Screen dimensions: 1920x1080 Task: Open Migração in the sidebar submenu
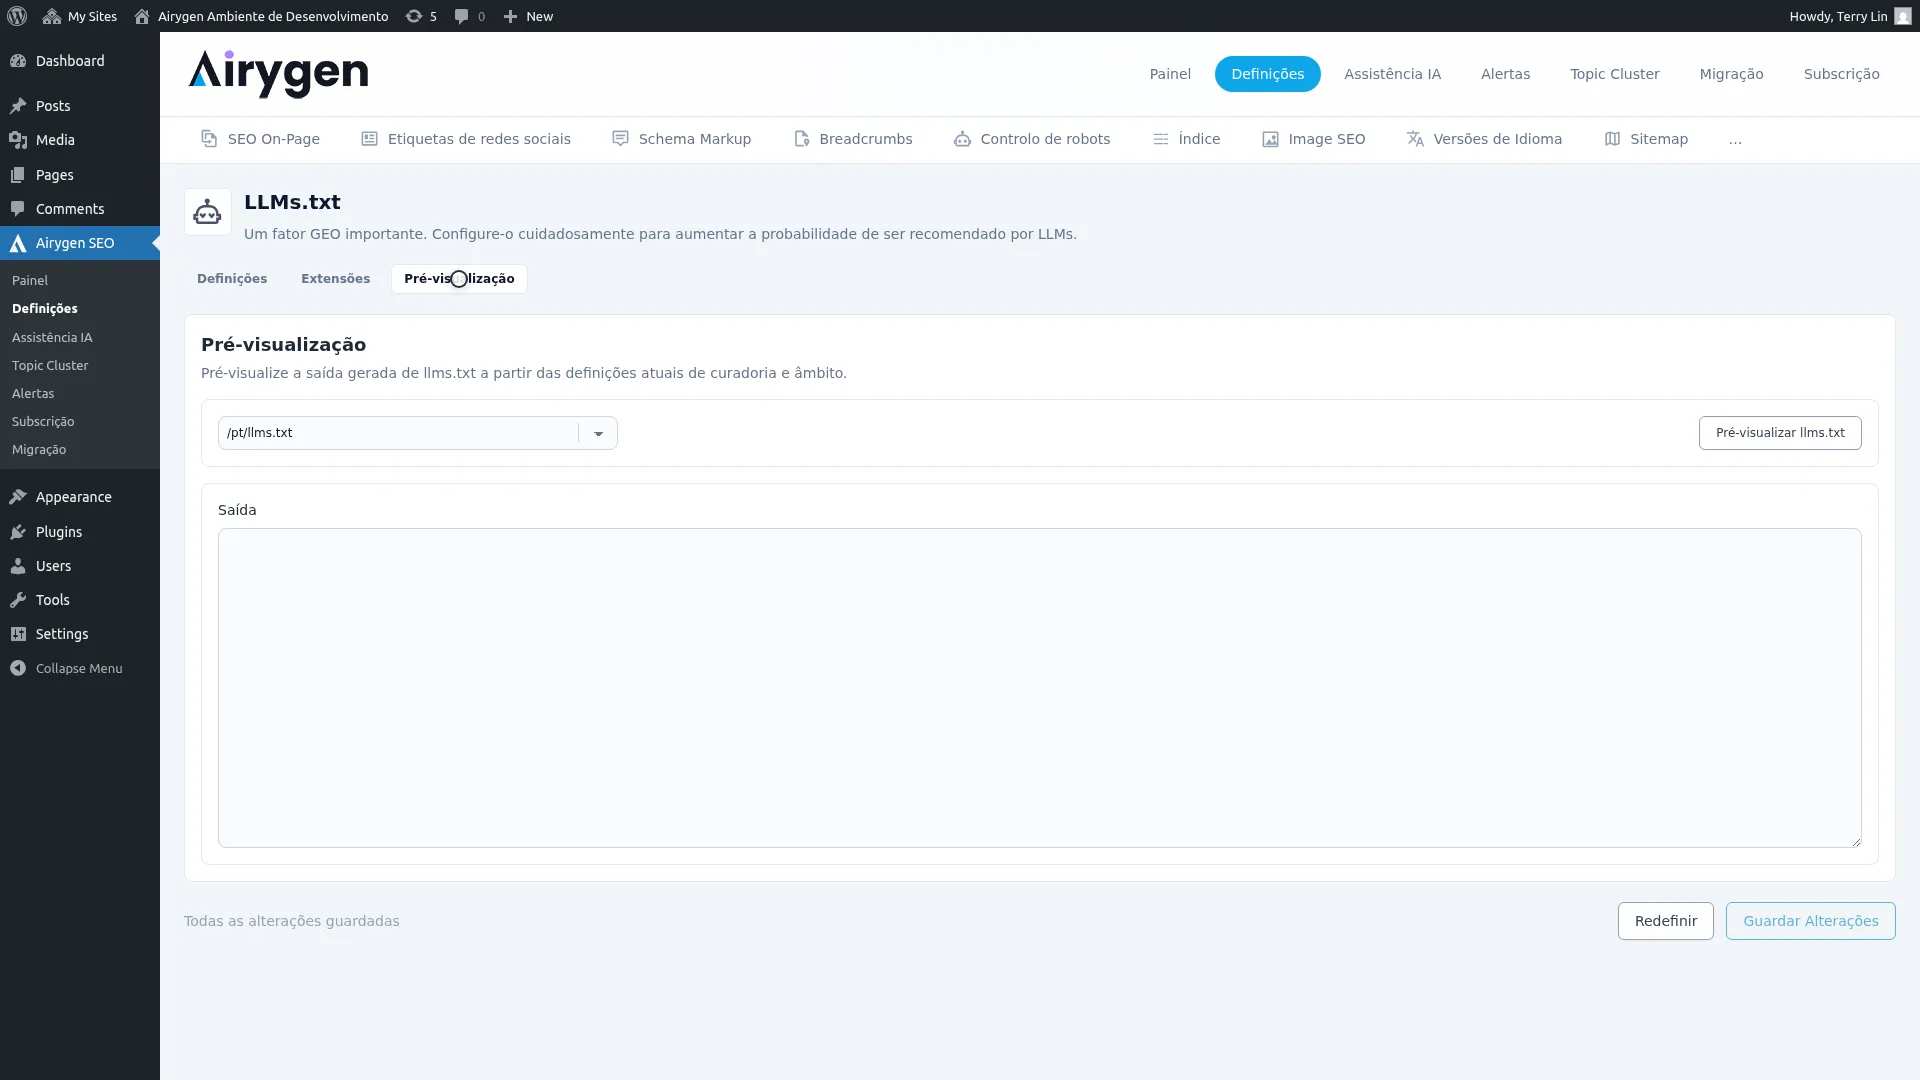(39, 450)
